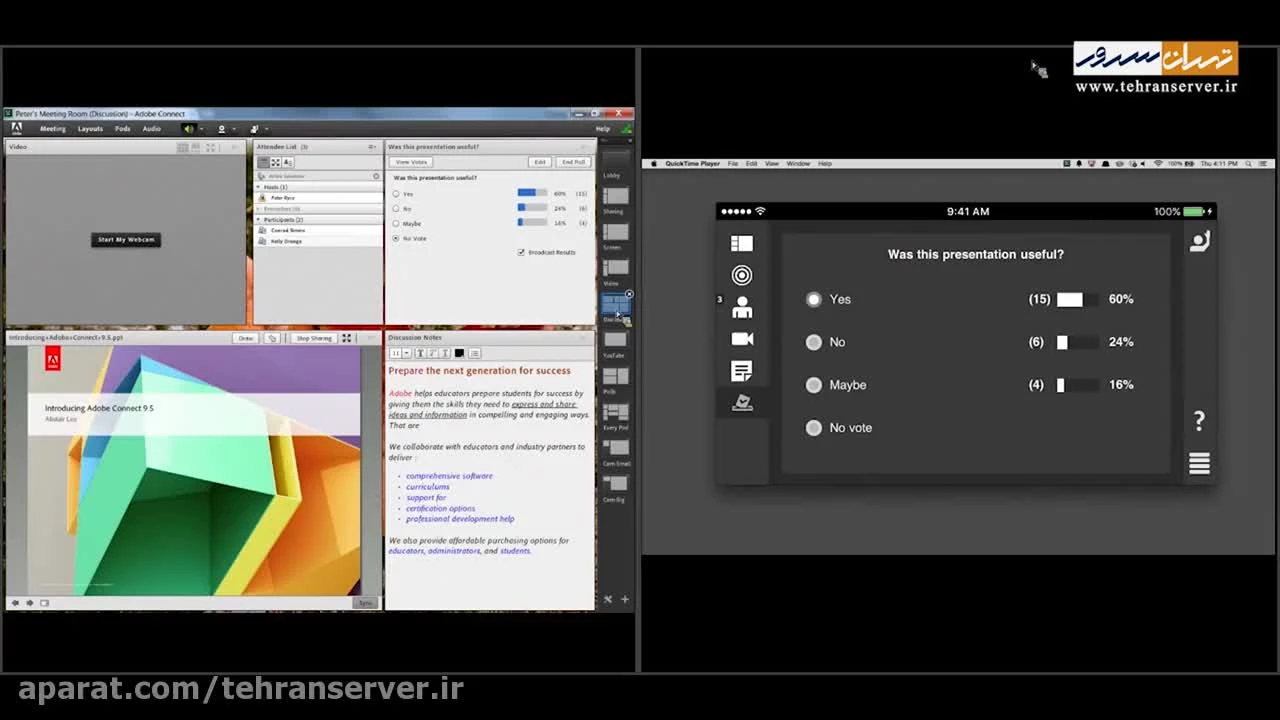Open the webcam icon's dropdown arrow
The width and height of the screenshot is (1280, 720).
pyautogui.click(x=233, y=128)
